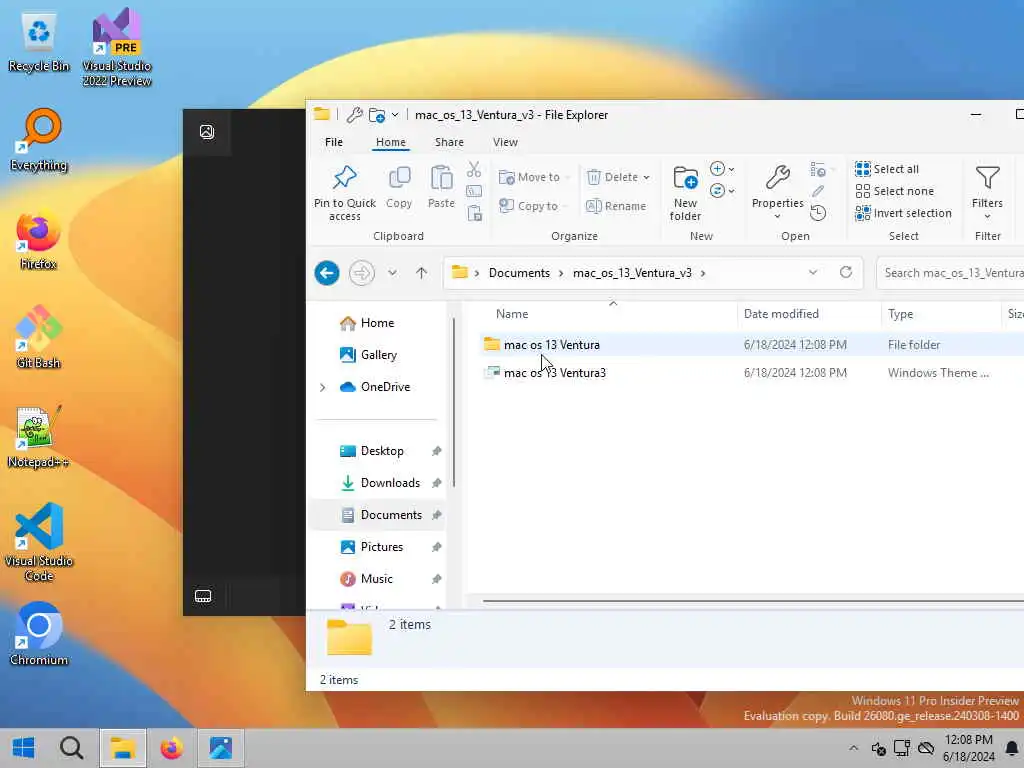The image size is (1024, 768).
Task: Refresh the current folder view
Action: (x=846, y=272)
